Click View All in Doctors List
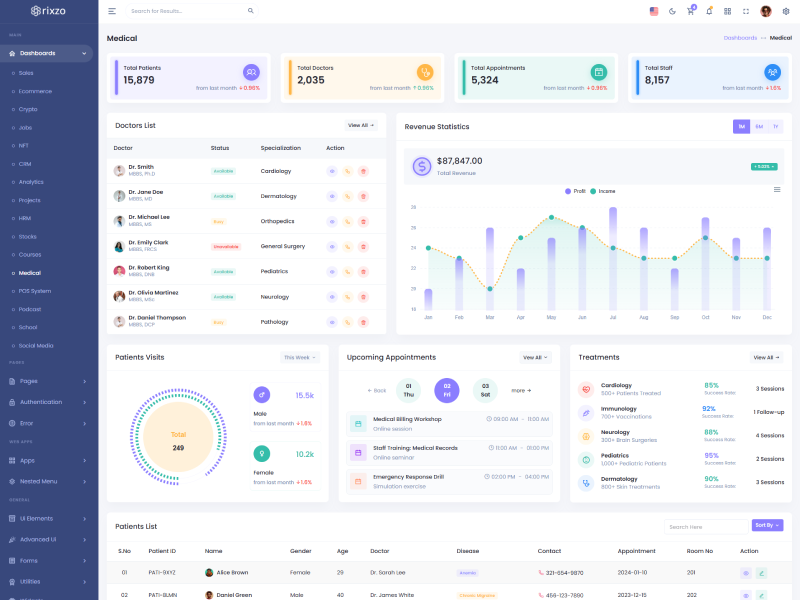This screenshot has height=600, width=800. point(361,125)
